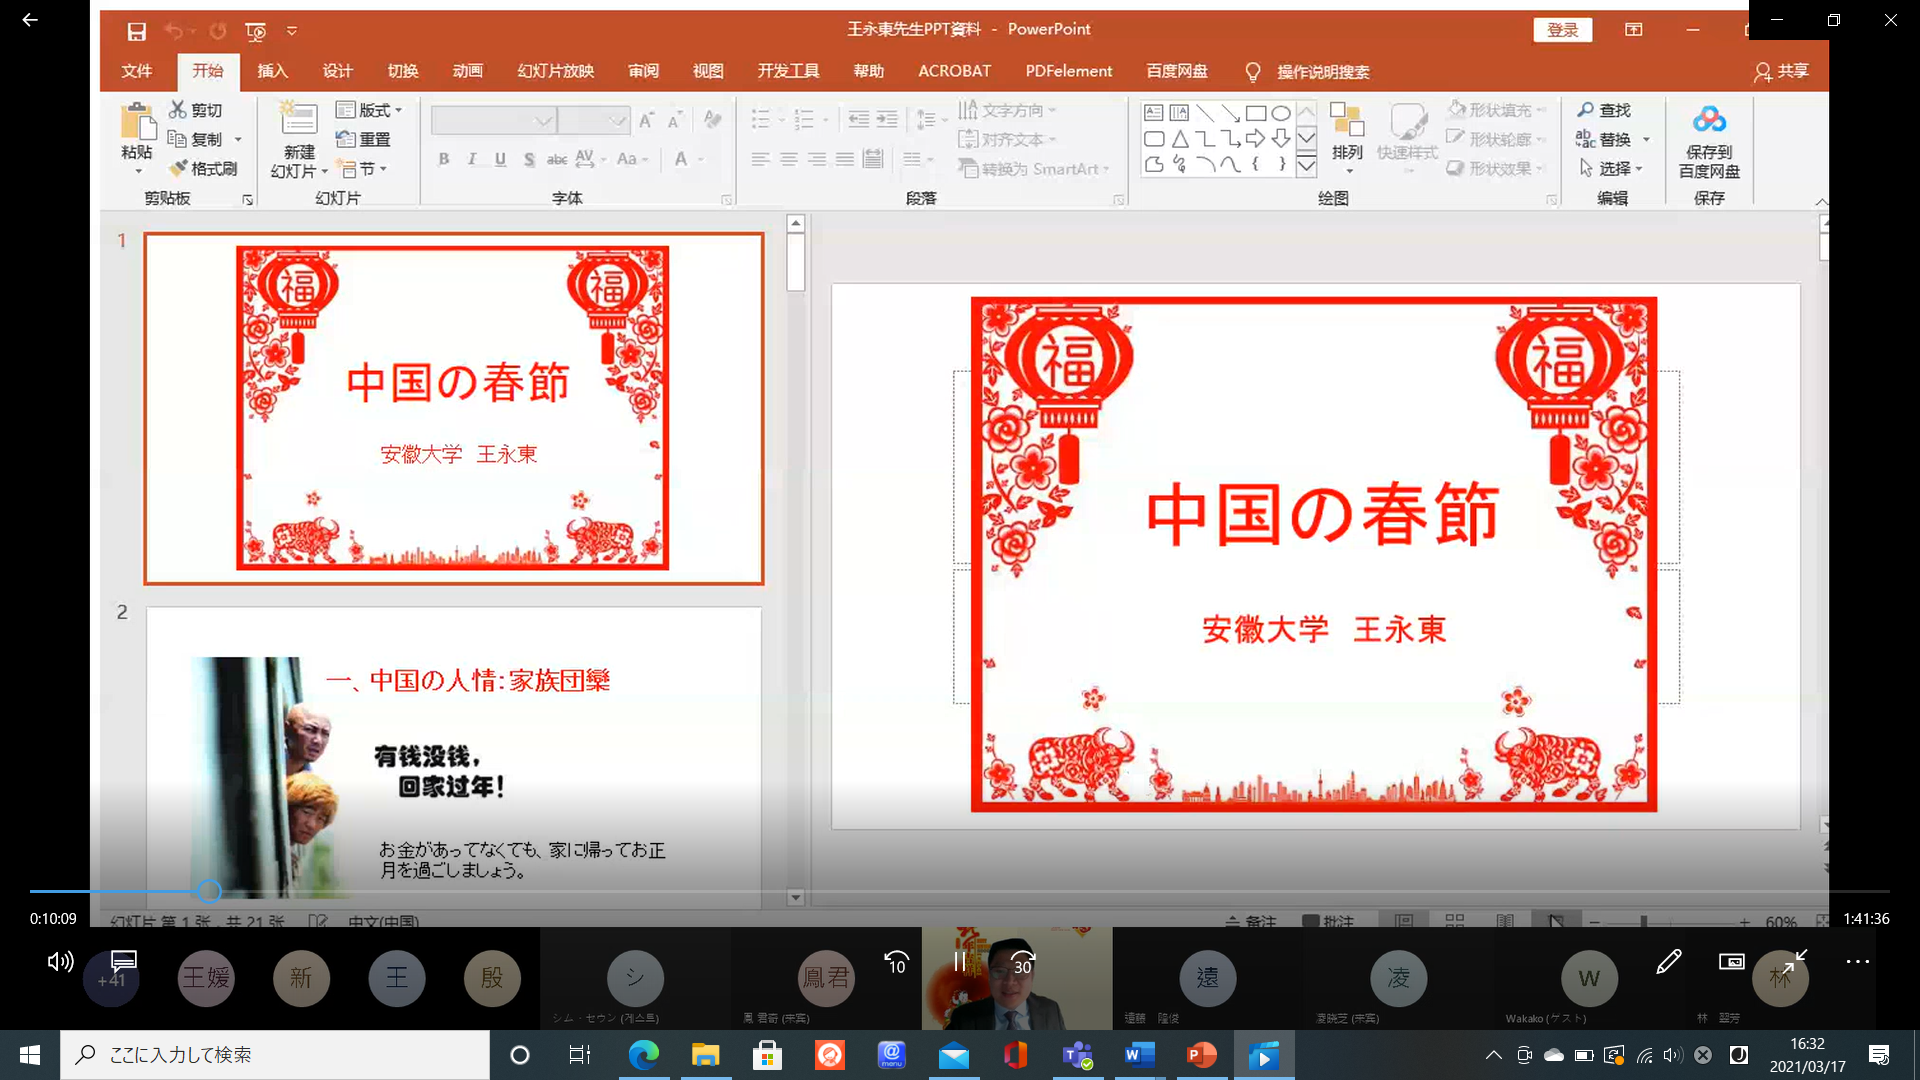Select the oval shape in shapes gallery
The height and width of the screenshot is (1080, 1920).
coord(1281,113)
